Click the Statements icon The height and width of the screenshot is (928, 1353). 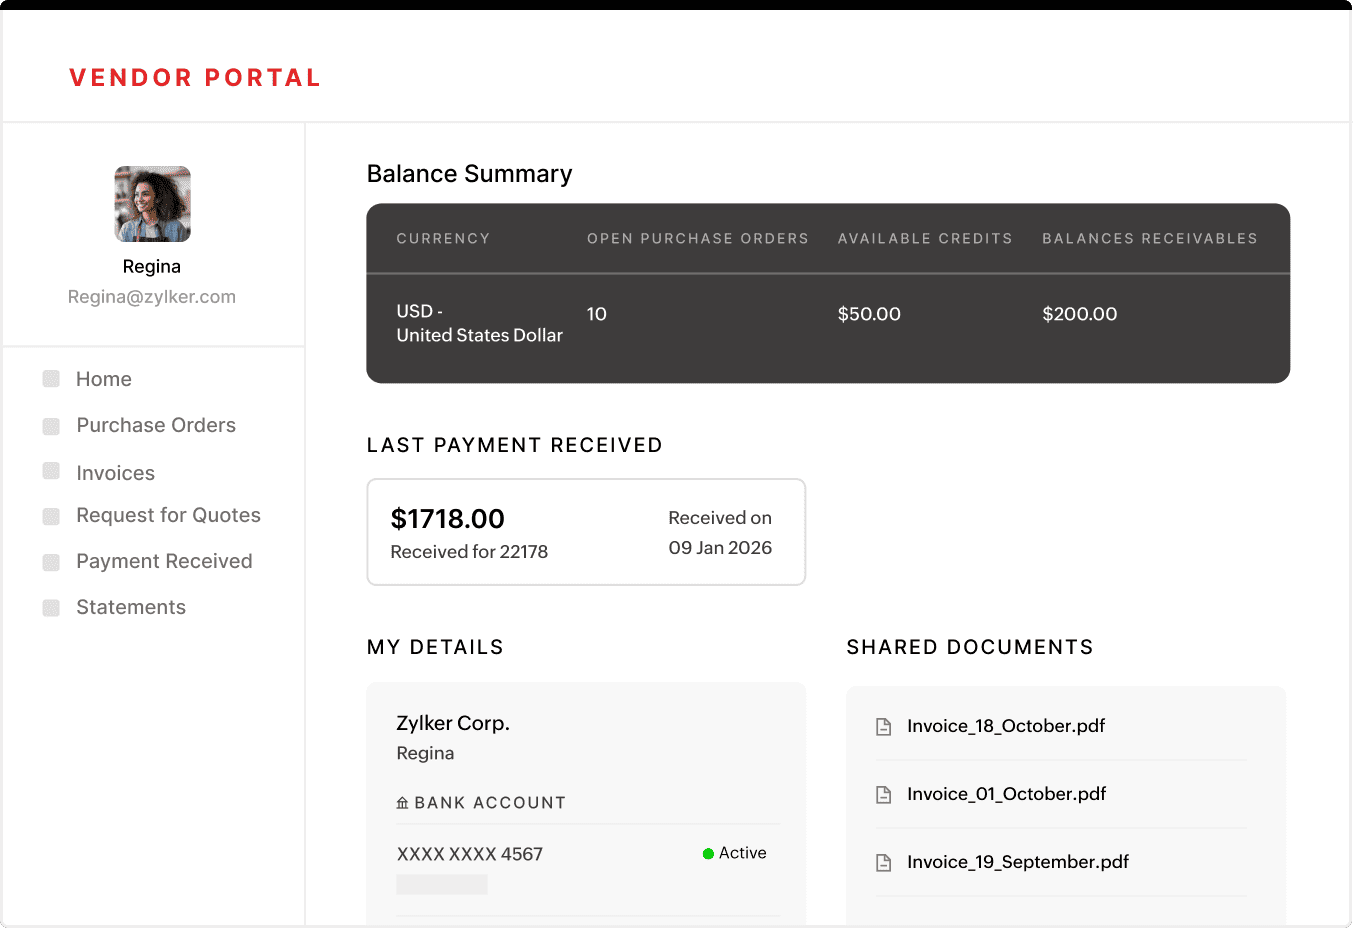(x=51, y=607)
